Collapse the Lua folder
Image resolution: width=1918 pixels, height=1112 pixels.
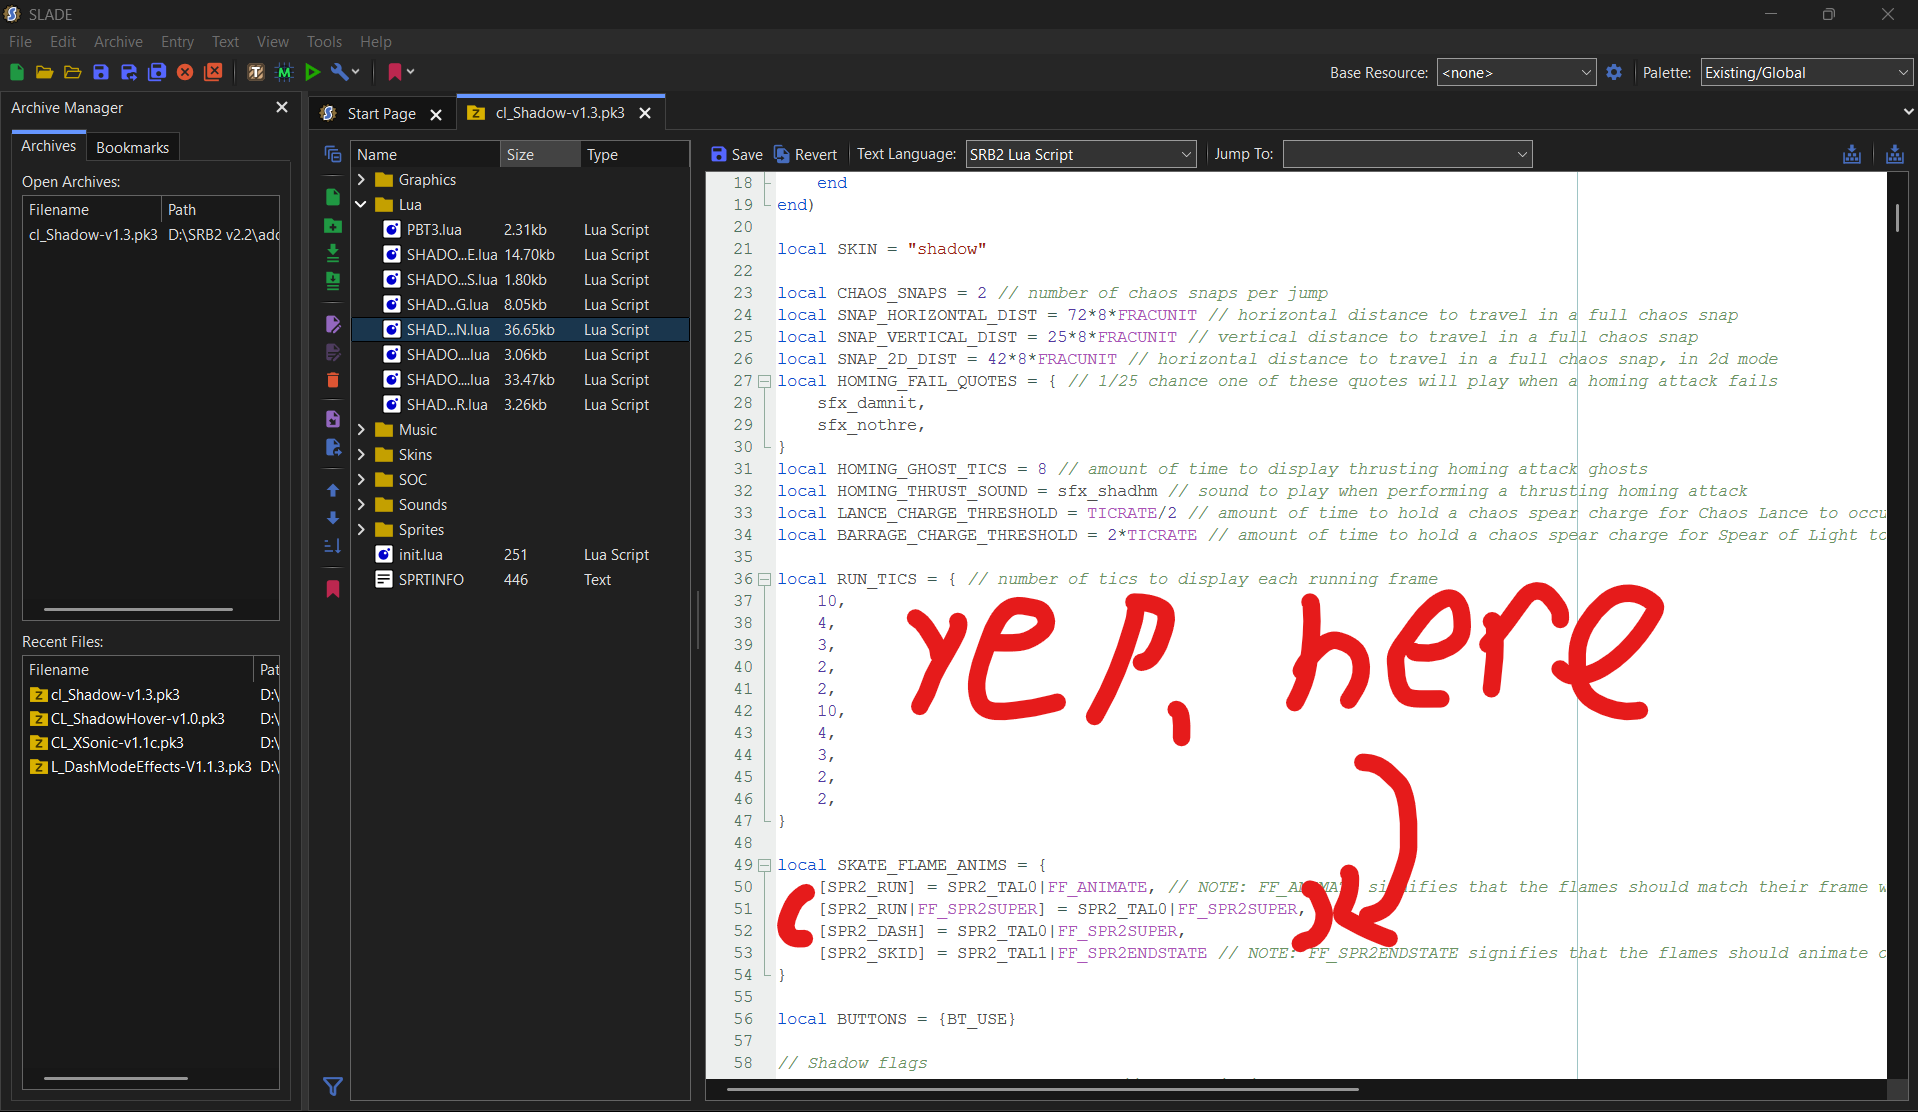point(361,205)
